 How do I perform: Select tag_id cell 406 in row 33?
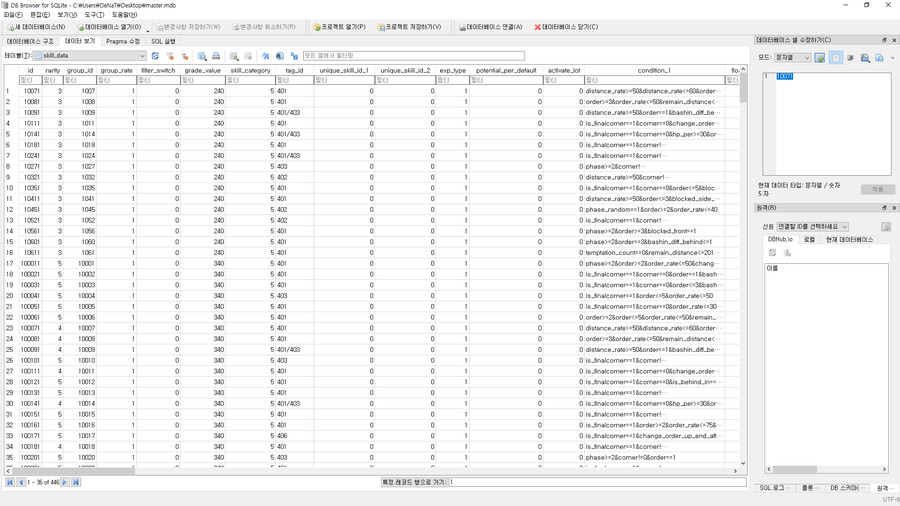coord(294,436)
